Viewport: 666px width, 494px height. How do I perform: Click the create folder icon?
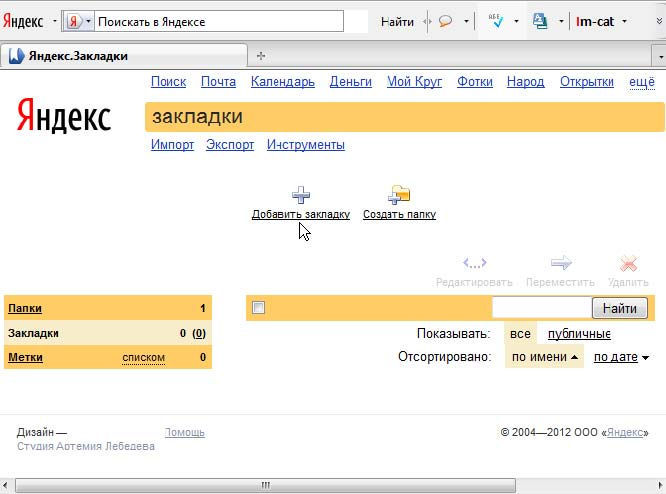pos(399,195)
